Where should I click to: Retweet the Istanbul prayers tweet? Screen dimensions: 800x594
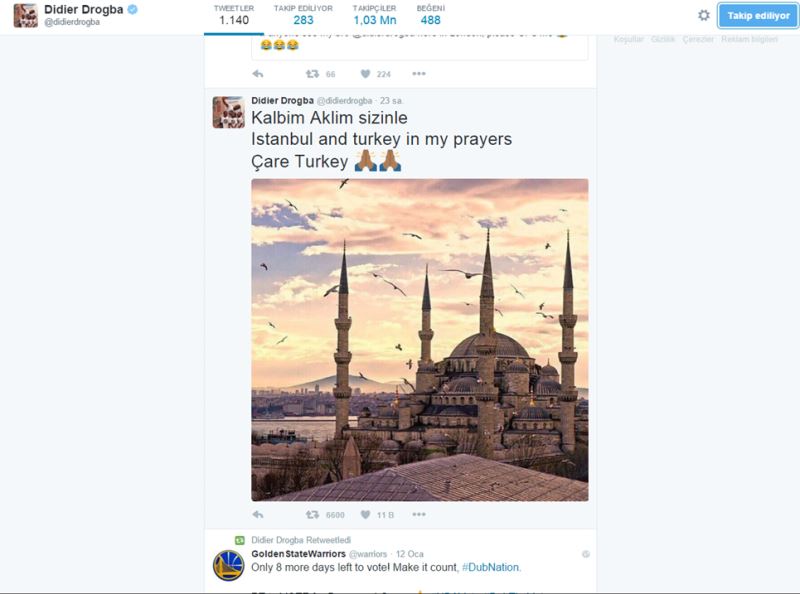pyautogui.click(x=312, y=514)
